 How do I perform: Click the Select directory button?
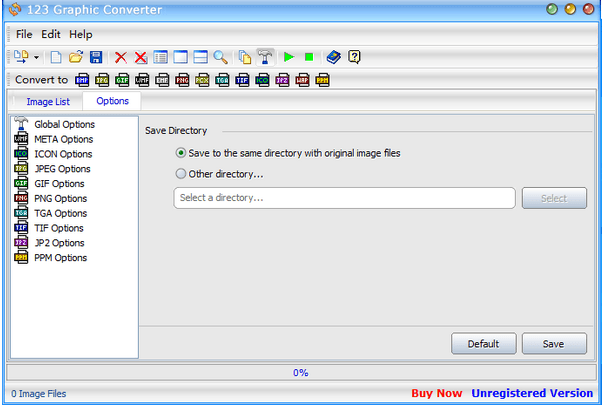coord(554,199)
